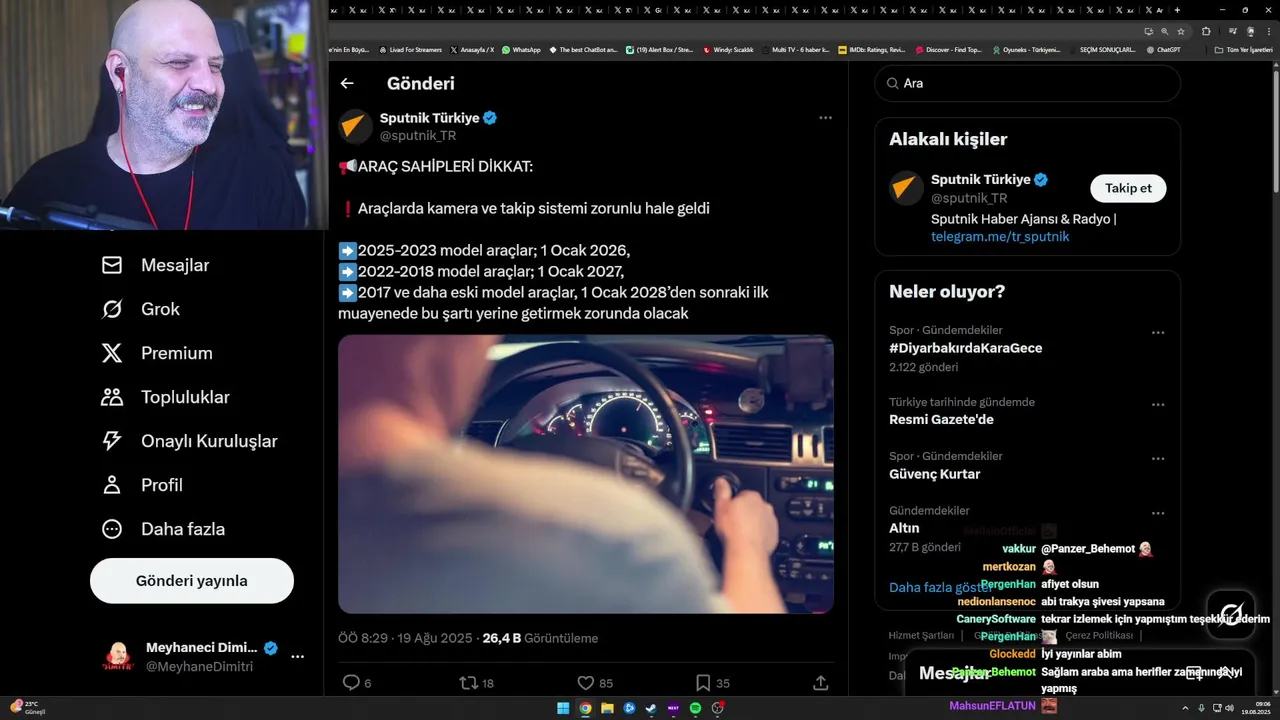
Task: Open the WhatsApp bookmark
Action: point(522,49)
